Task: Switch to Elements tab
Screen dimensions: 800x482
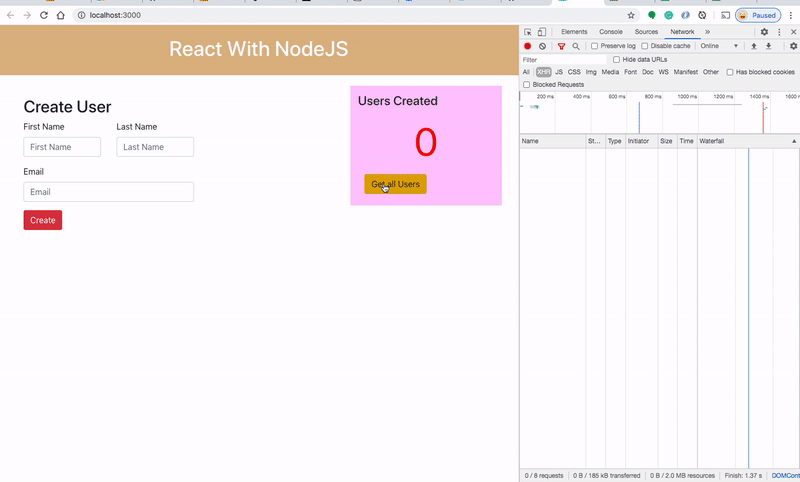Action: tap(574, 32)
